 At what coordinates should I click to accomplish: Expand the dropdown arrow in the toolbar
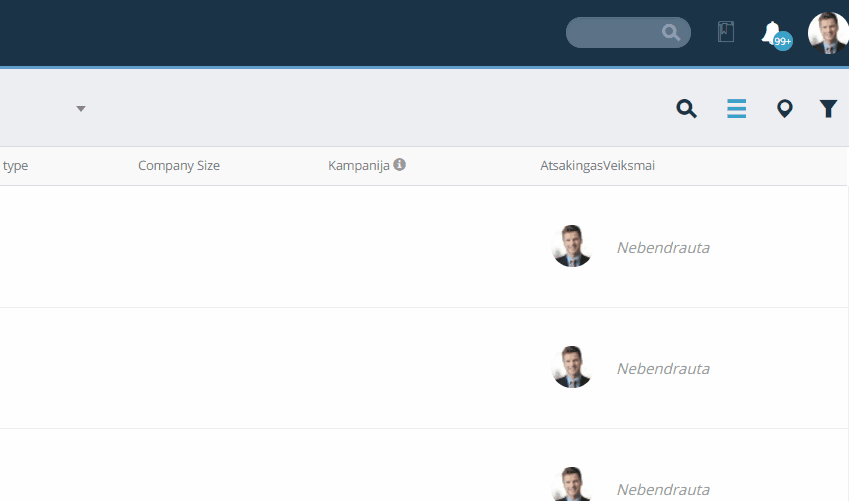pyautogui.click(x=81, y=109)
